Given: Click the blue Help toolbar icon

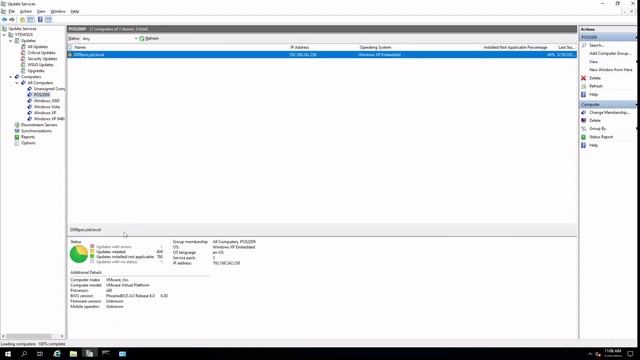Looking at the screenshot, I should pyautogui.click(x=40, y=20).
